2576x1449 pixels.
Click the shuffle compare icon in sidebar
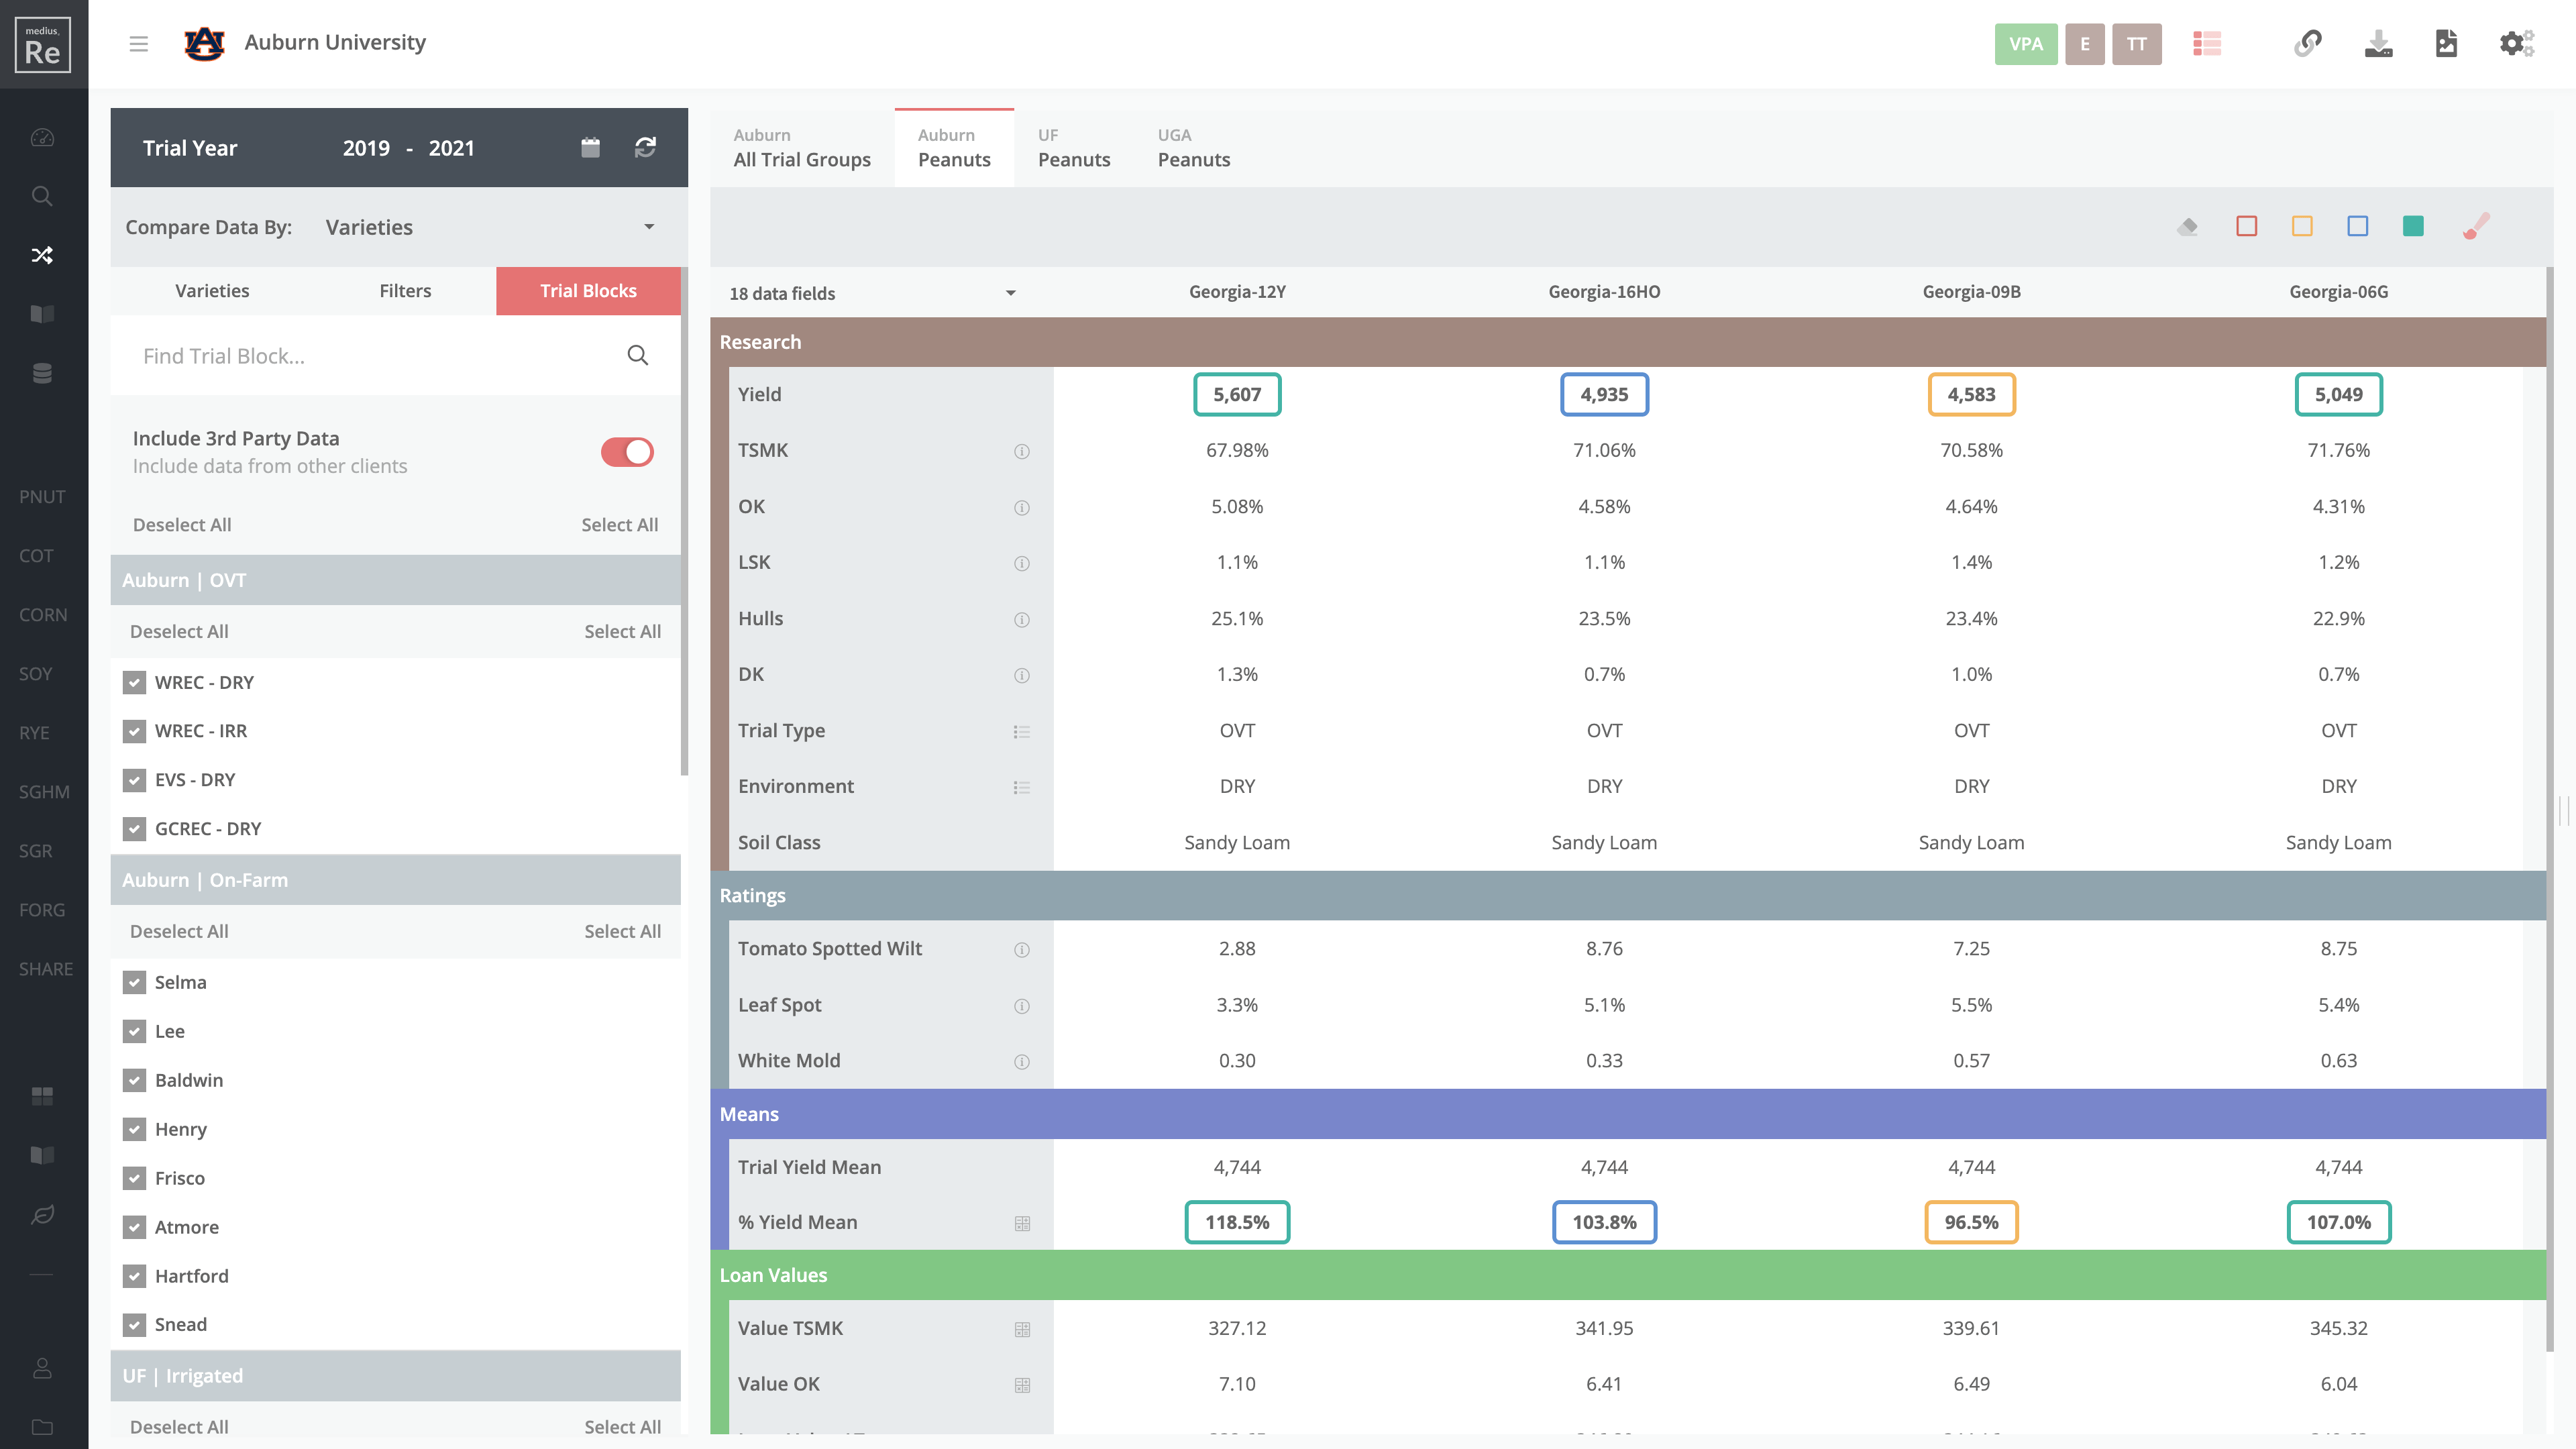42,255
